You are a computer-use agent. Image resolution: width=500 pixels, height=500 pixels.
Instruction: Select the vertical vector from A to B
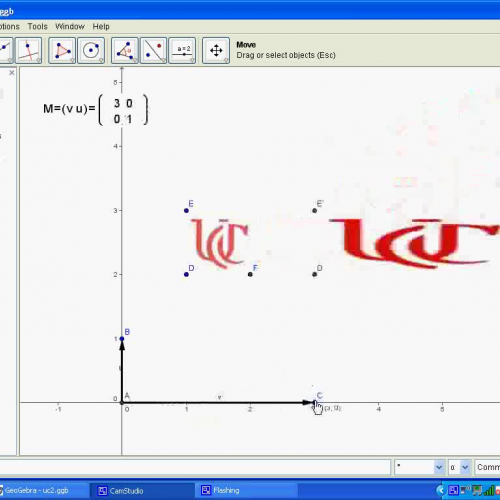(x=122, y=372)
